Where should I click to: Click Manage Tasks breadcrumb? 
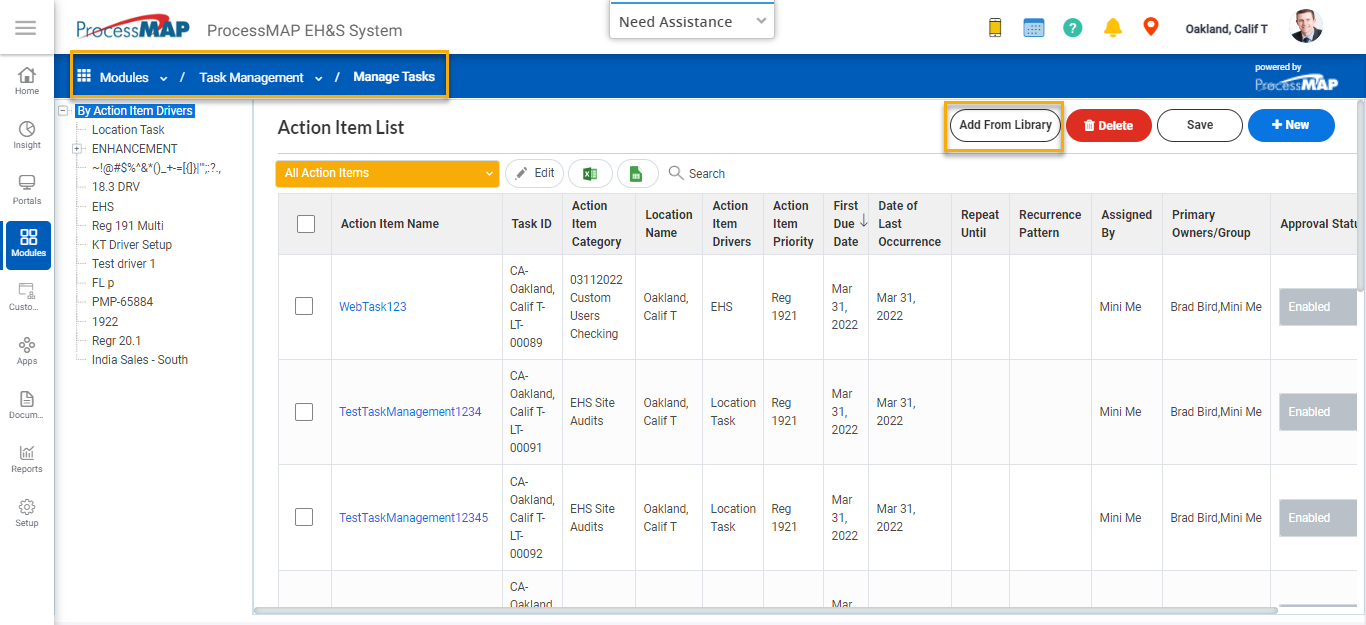[394, 77]
